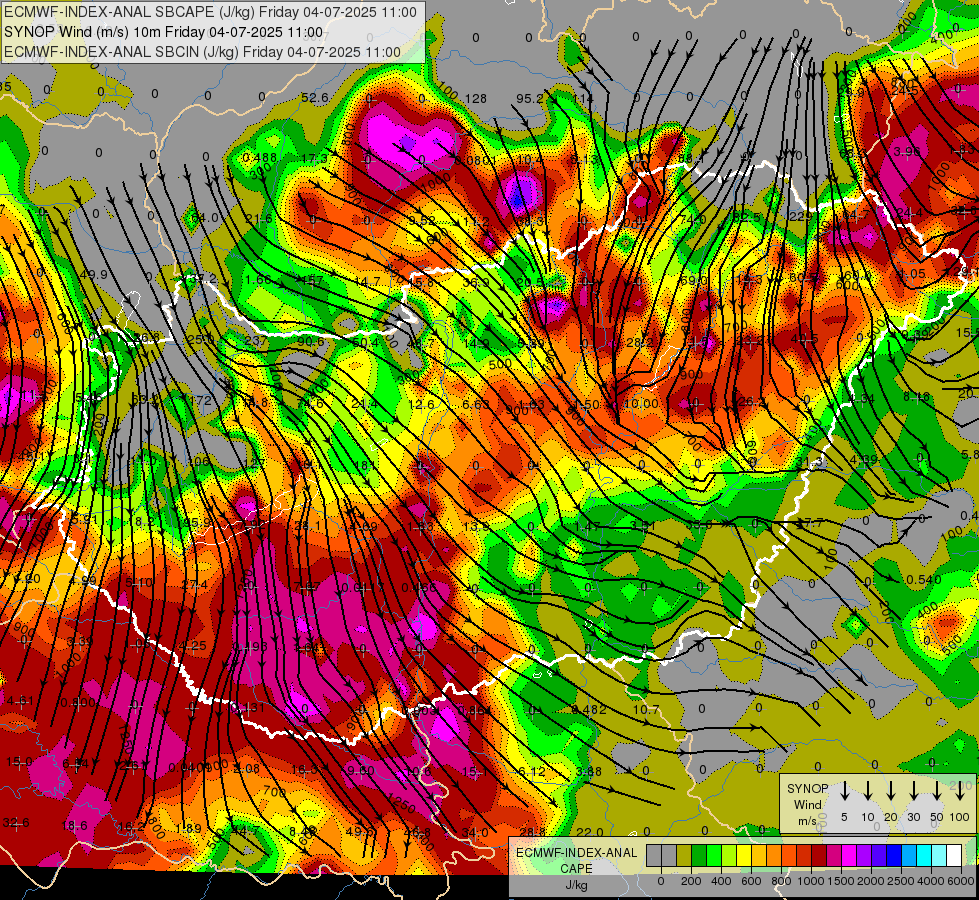The width and height of the screenshot is (979, 900).
Task: Pick the dark green CAPE swatch right of 200
Action: 699,855
